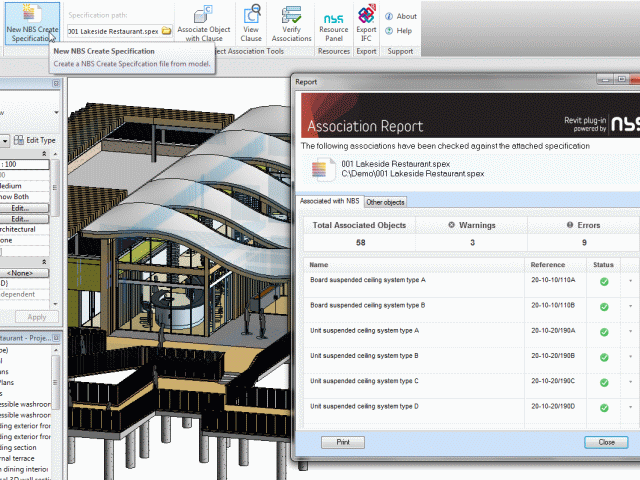Close the Project Browser panel icon

click(56, 338)
